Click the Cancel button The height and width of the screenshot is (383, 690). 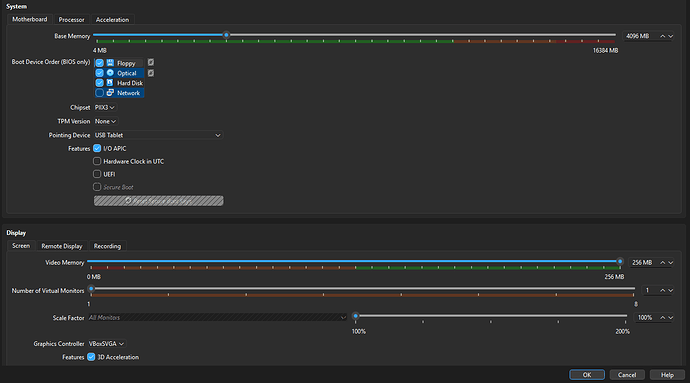pos(627,375)
